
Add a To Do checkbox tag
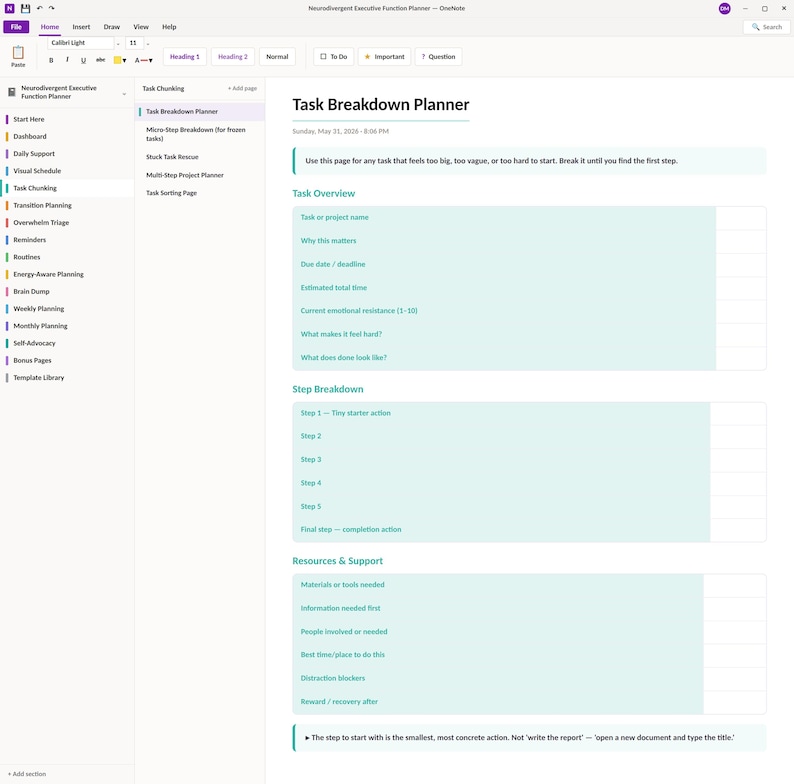[334, 57]
